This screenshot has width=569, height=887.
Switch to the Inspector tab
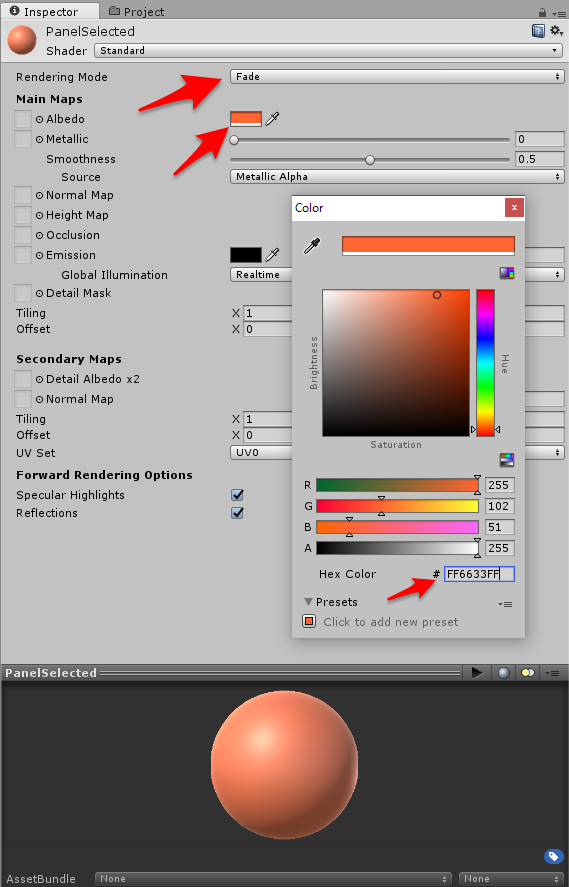click(50, 11)
